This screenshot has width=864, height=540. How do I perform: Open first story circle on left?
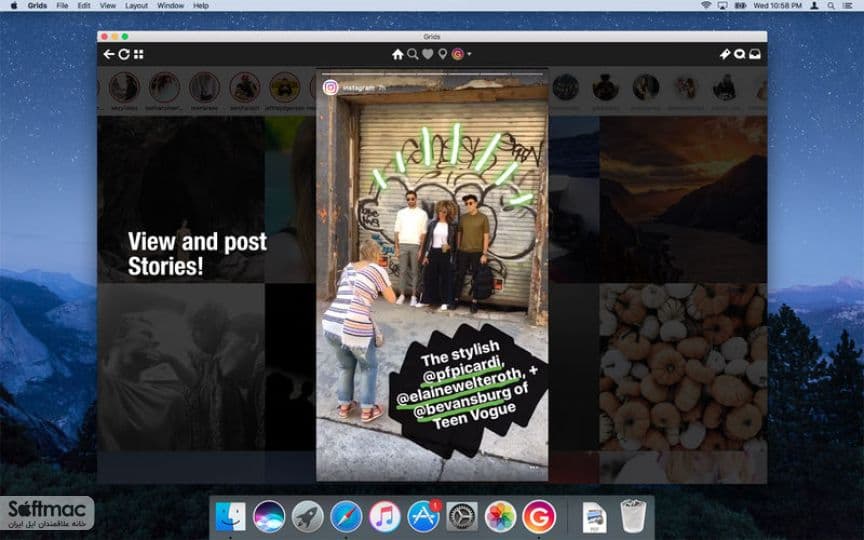point(124,87)
